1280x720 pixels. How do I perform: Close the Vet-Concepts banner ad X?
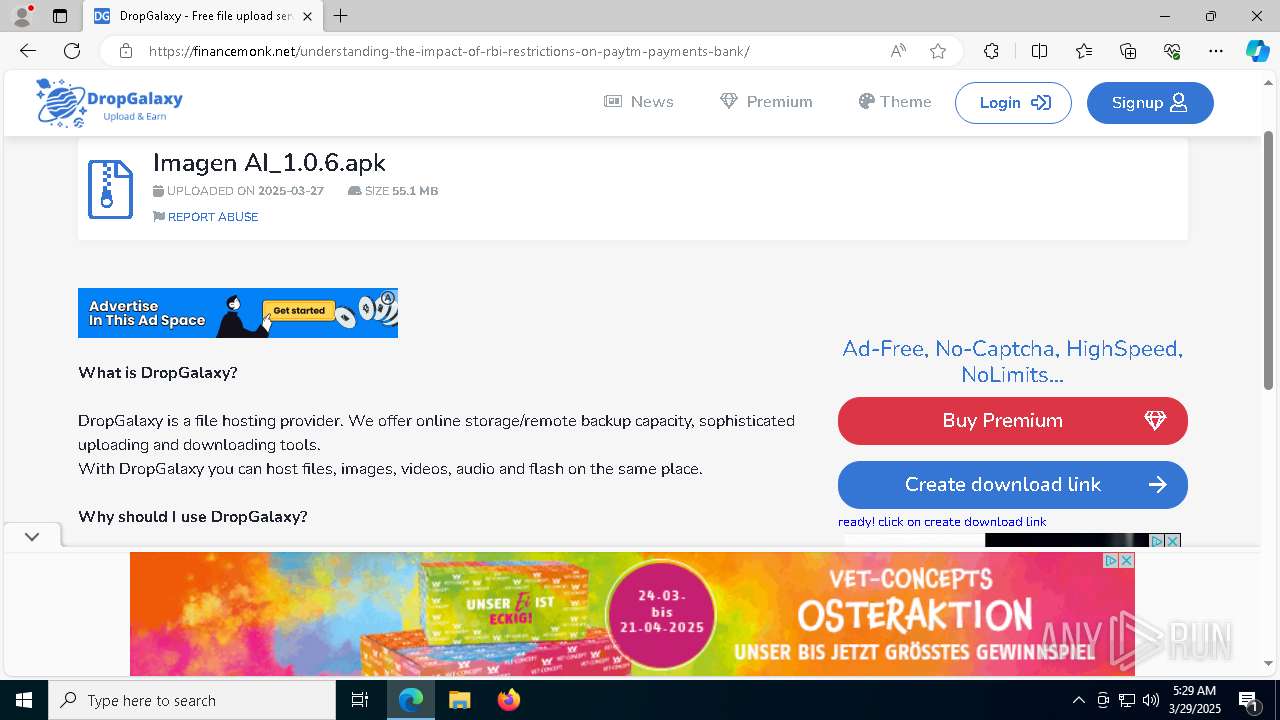1127,560
